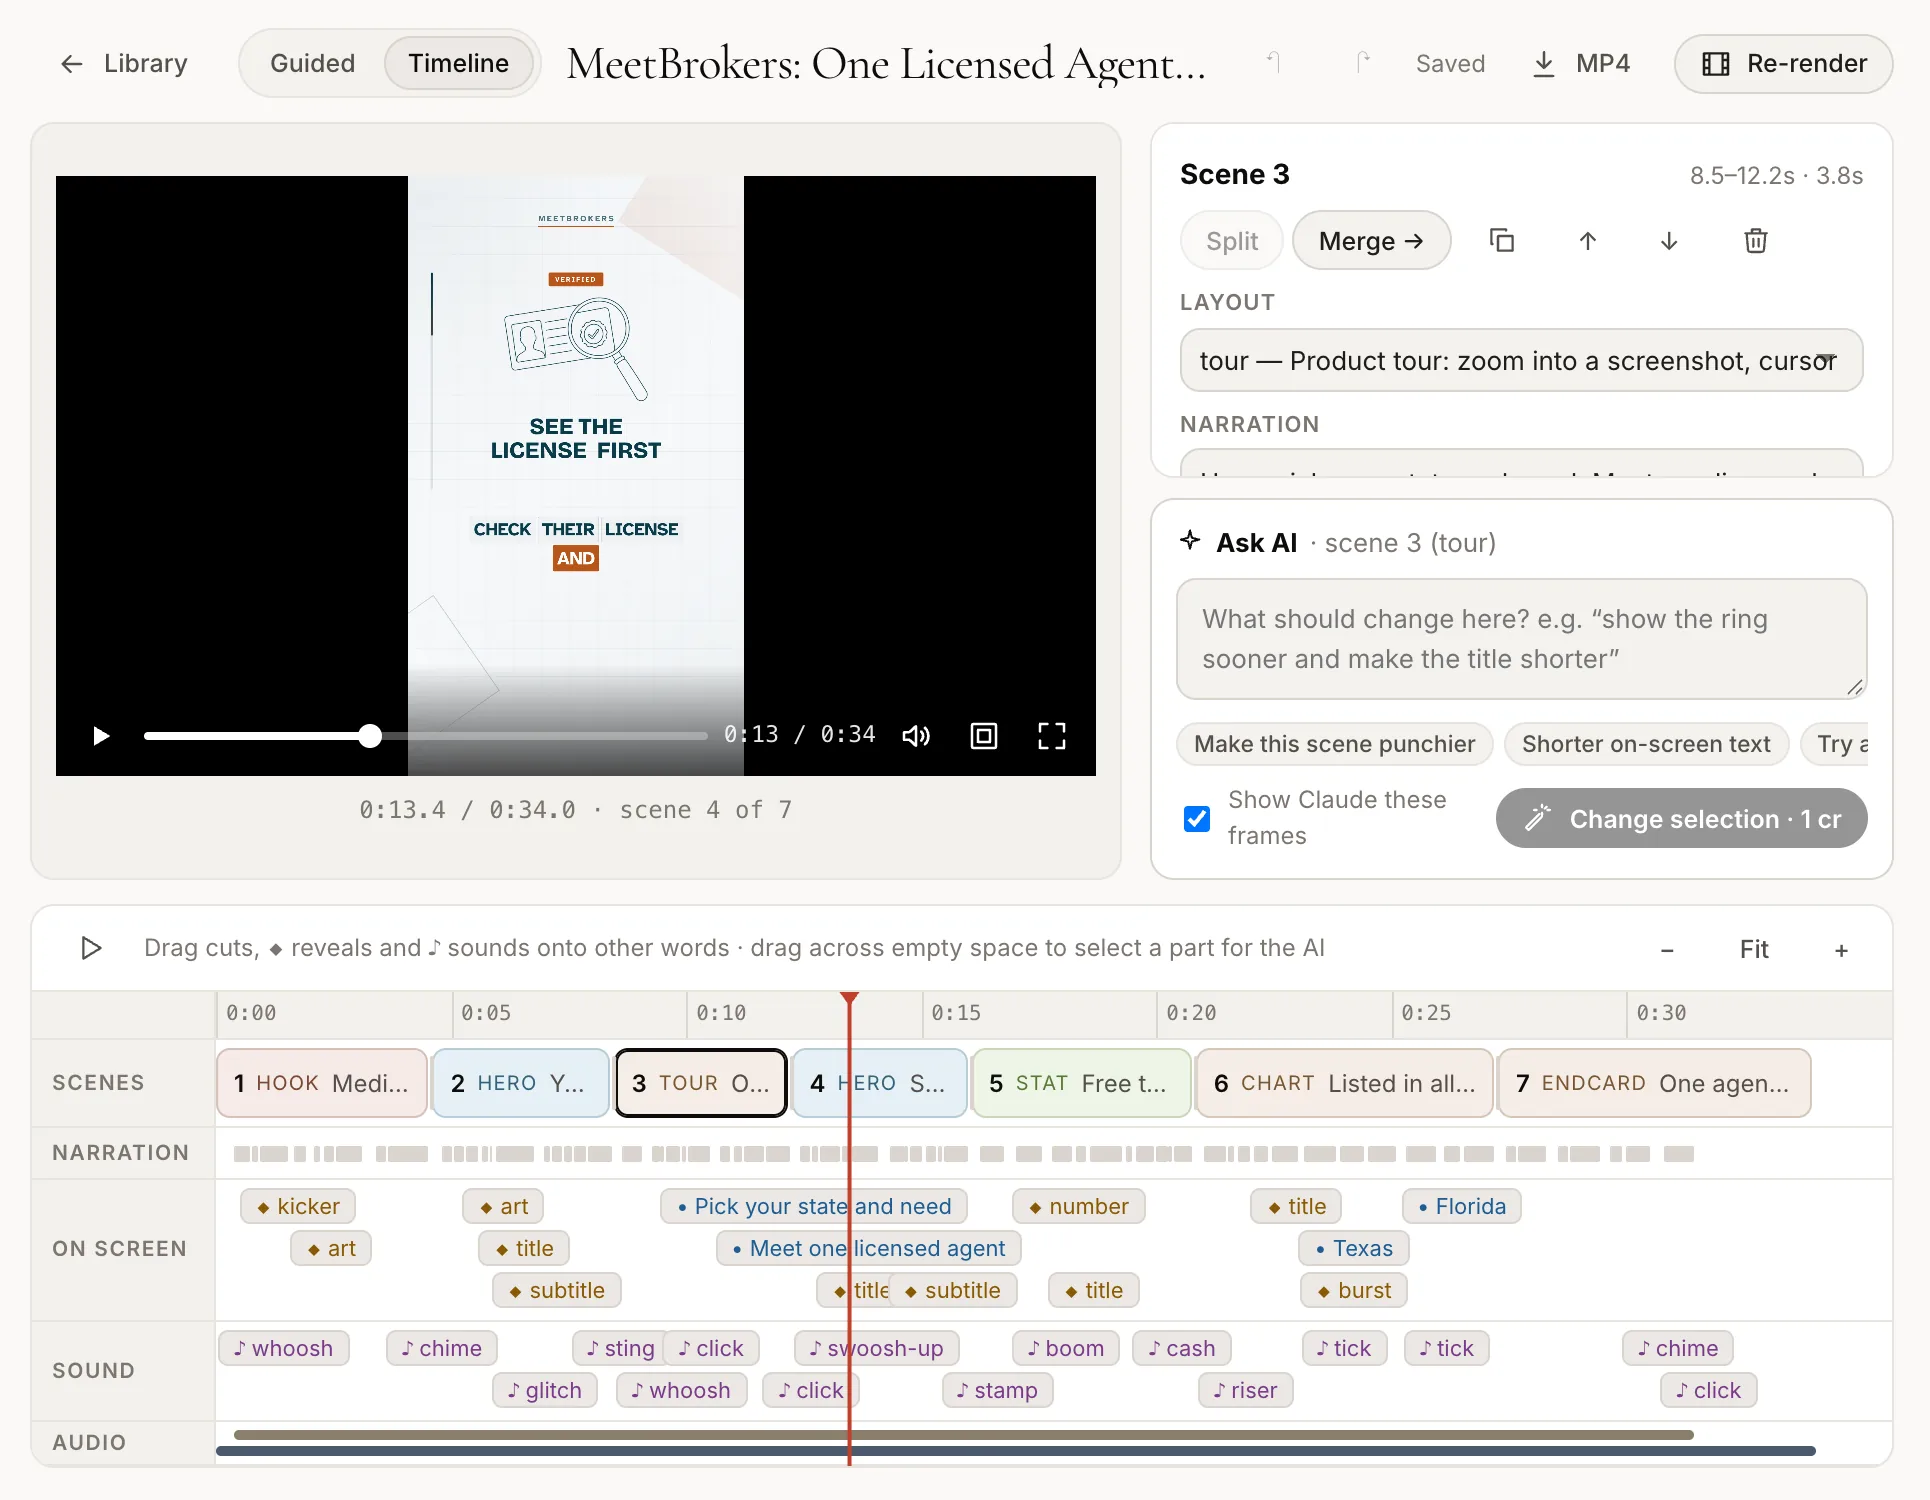Screen dimensions: 1930x1500
Task: Click the video progress slider handle
Action: tap(370, 736)
